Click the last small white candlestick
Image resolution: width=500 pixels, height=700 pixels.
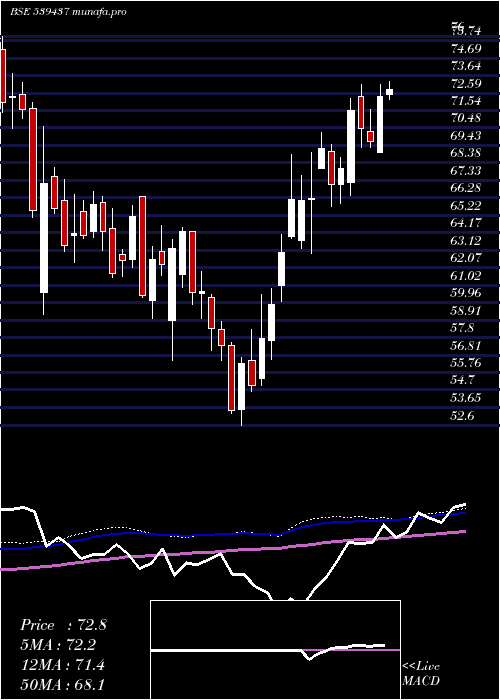(x=389, y=92)
